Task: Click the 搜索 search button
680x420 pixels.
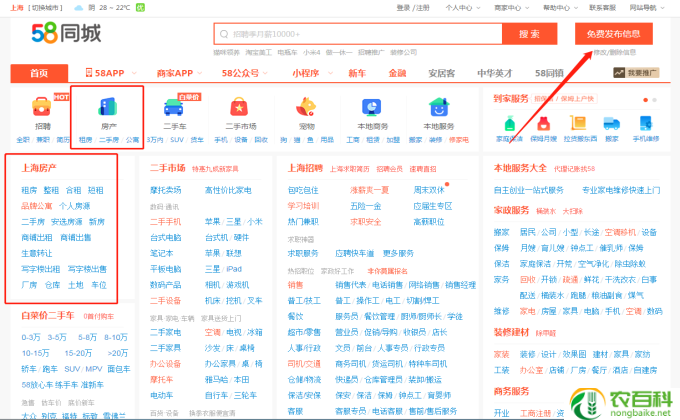Action: tap(529, 33)
